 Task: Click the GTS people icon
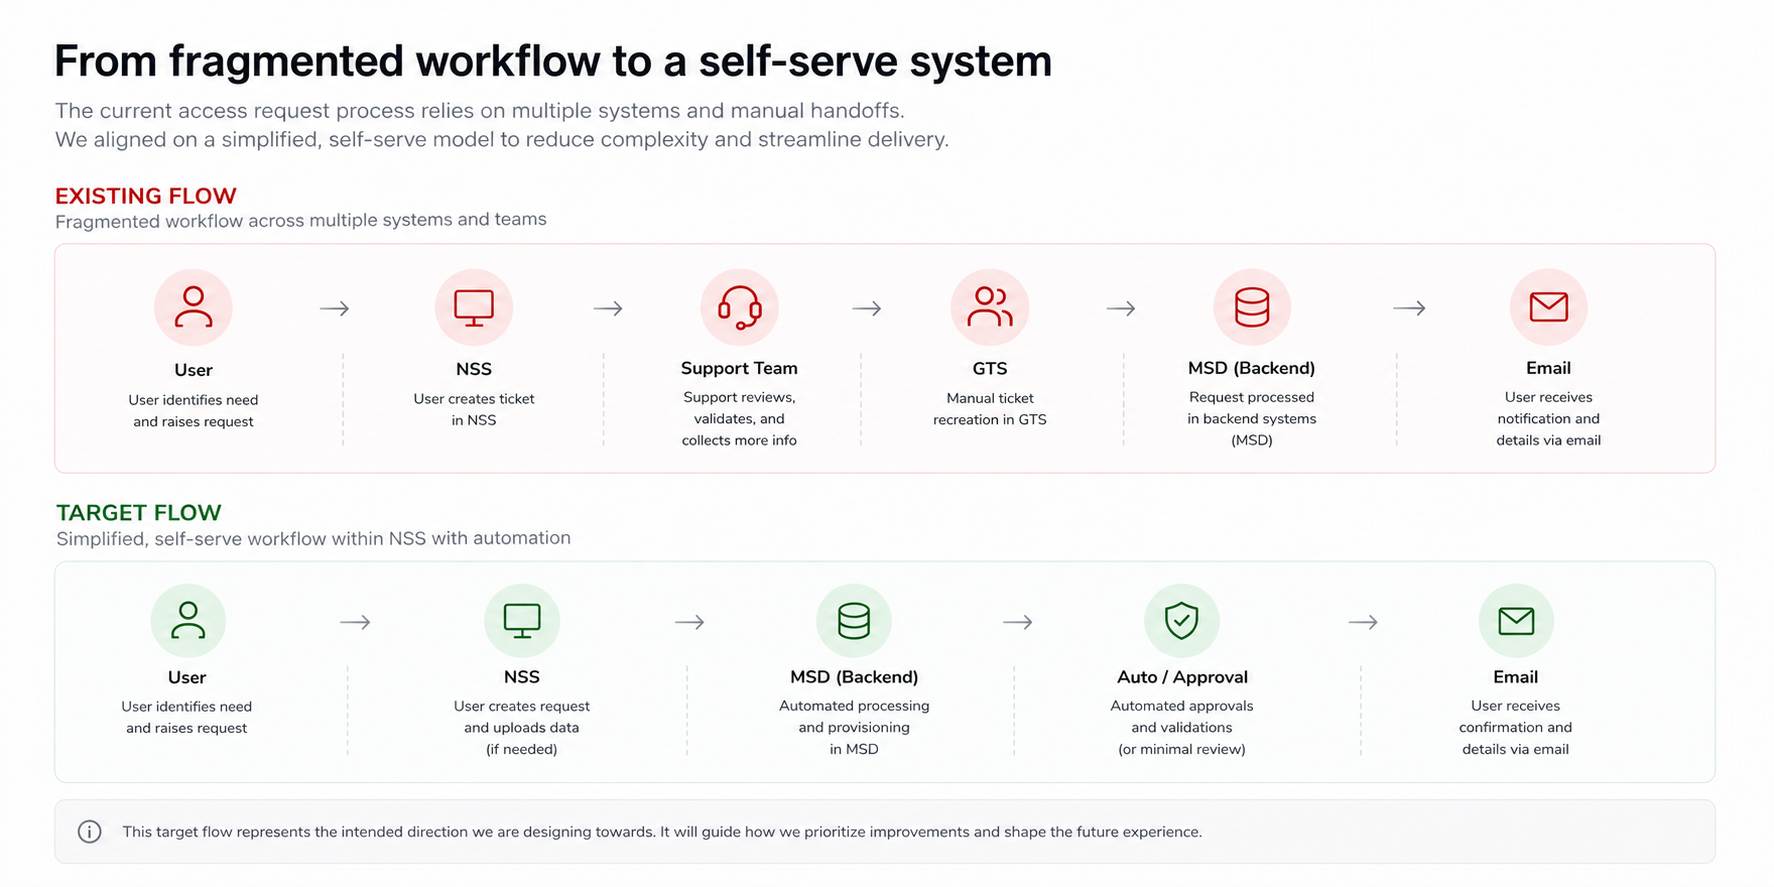tap(990, 307)
